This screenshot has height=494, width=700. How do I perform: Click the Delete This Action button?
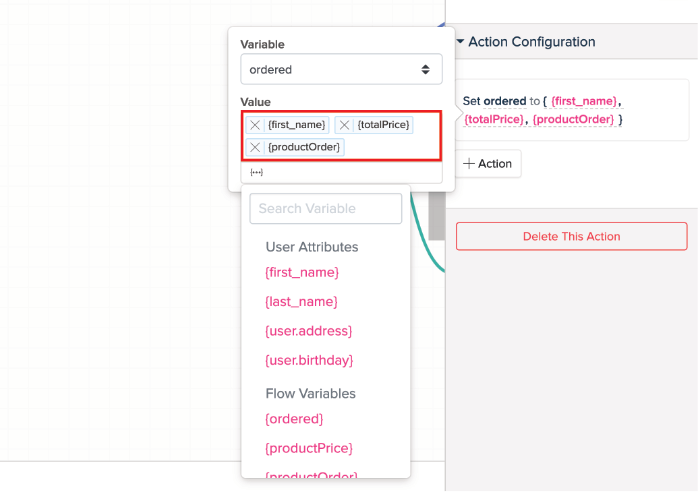pos(571,236)
